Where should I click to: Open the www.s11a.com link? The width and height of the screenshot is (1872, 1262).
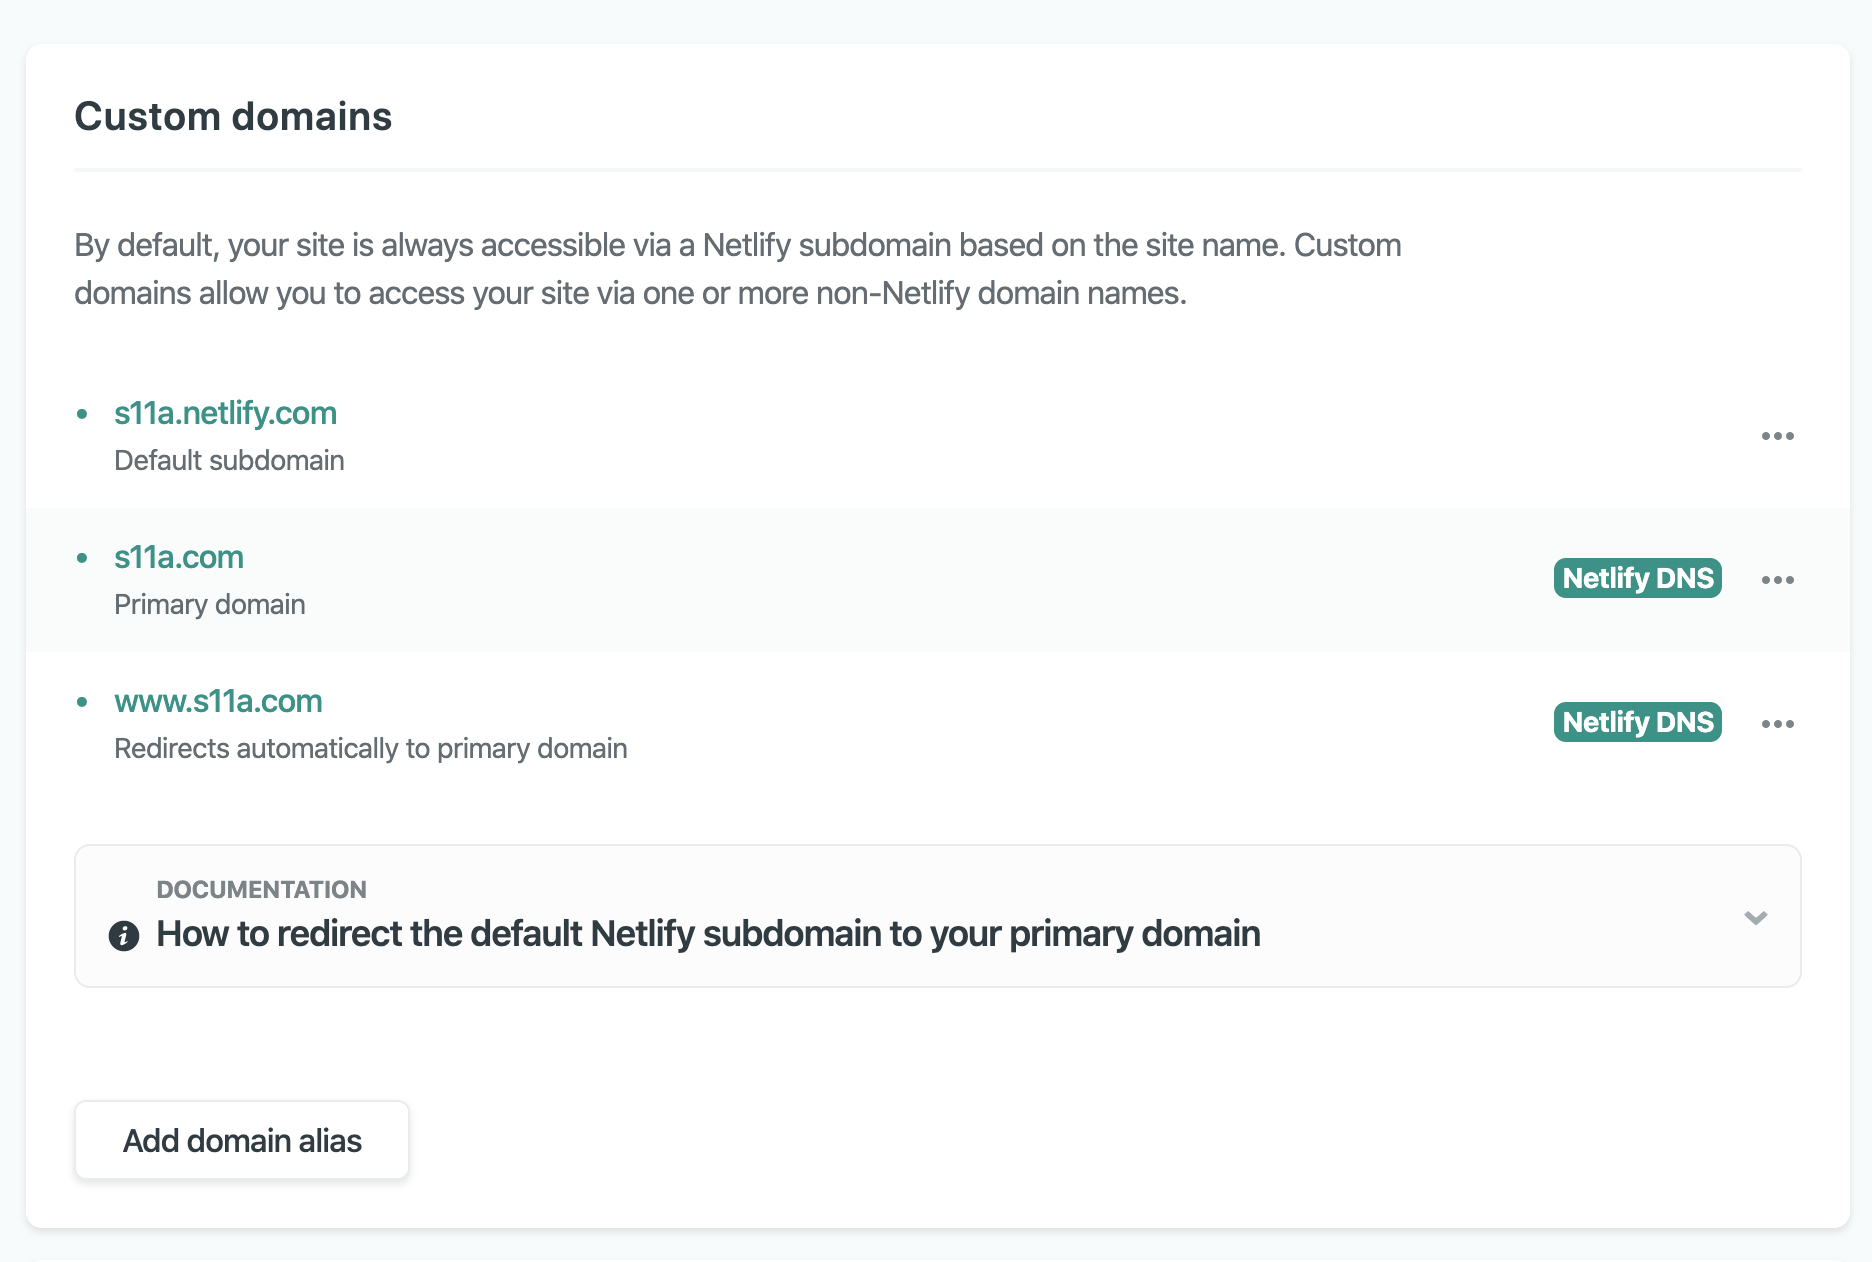218,701
